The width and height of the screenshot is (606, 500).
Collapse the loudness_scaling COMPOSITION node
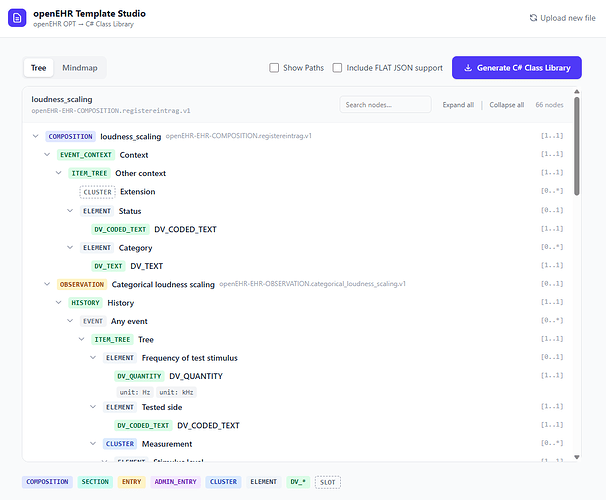[36, 136]
